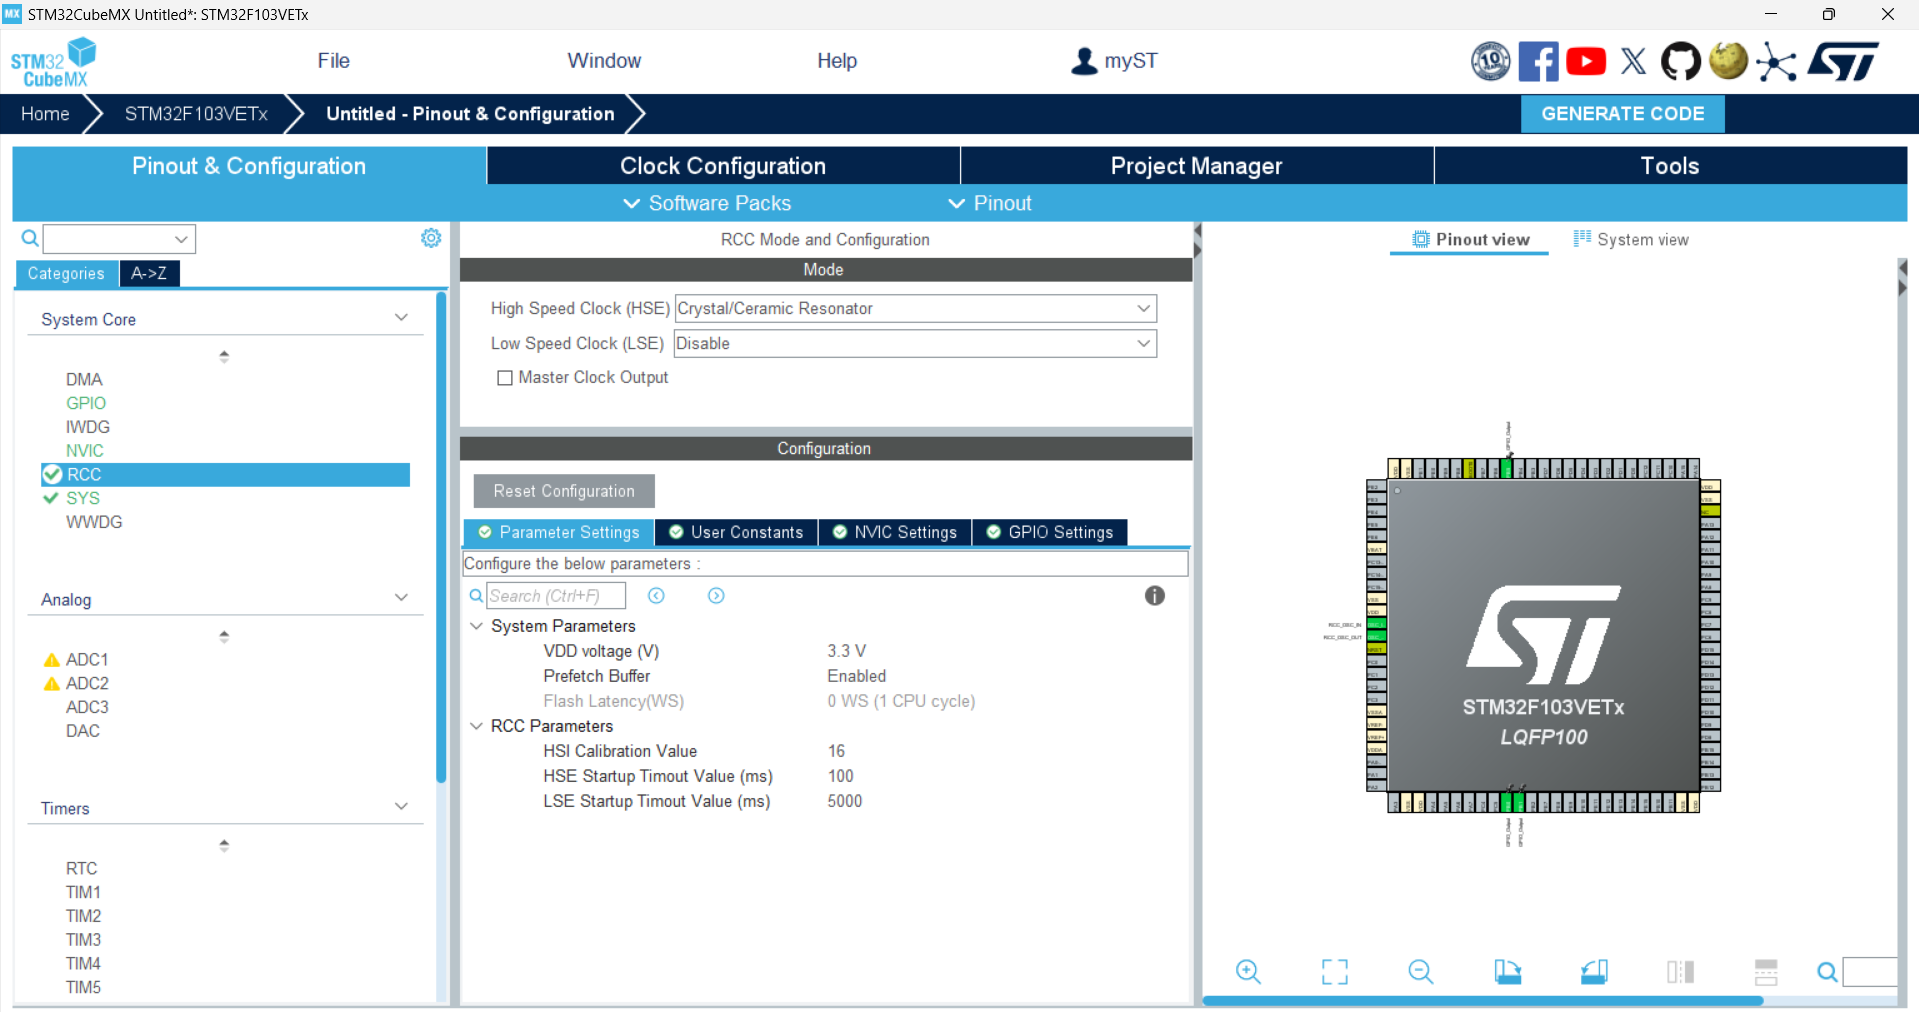This screenshot has height=1012, width=1919.
Task: Click the GENERATE CODE button
Action: (1622, 114)
